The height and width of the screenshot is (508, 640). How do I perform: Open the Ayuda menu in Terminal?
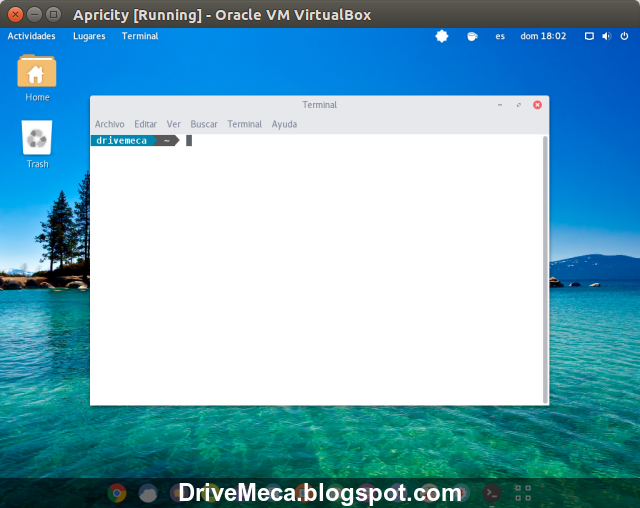point(284,124)
